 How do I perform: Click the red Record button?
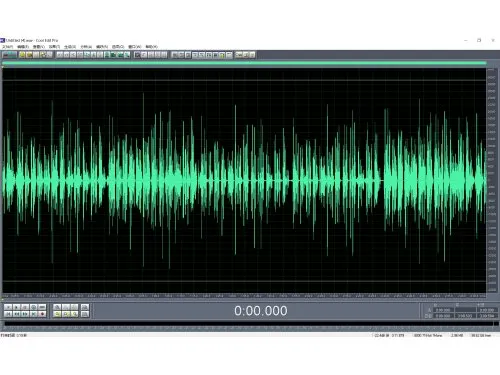[x=42, y=314]
